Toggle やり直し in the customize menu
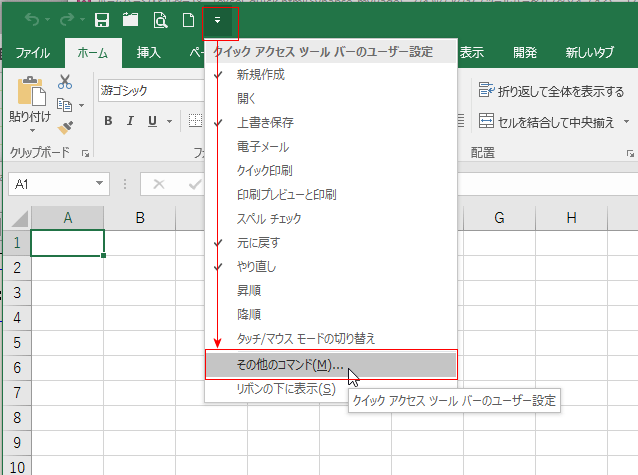The width and height of the screenshot is (638, 475). tap(331, 267)
